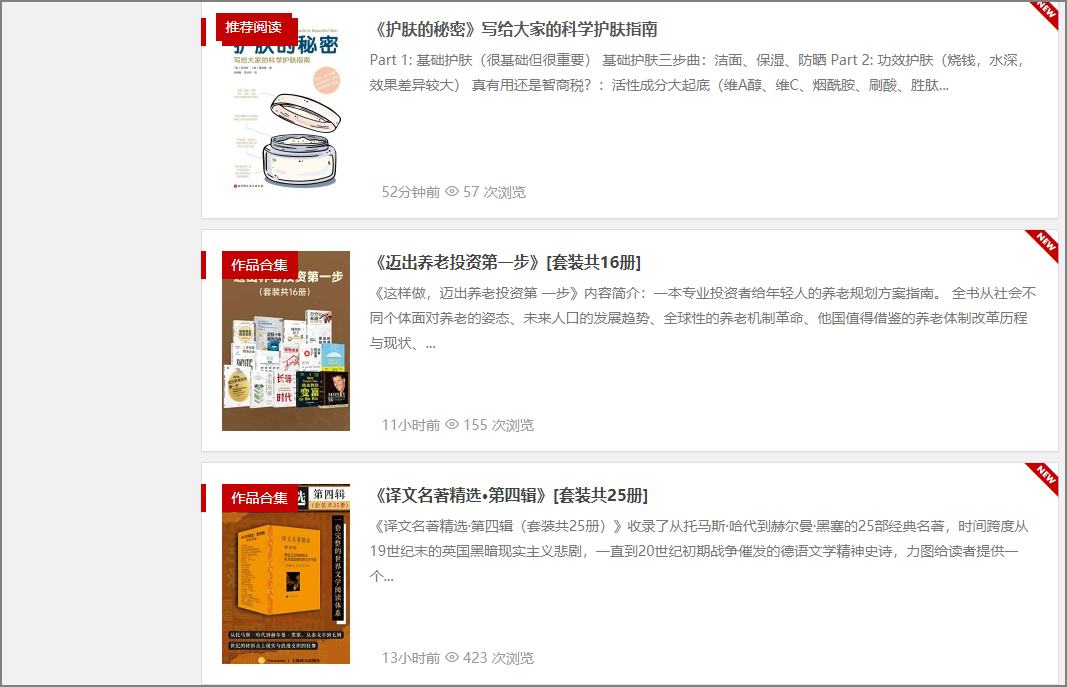Click the eye views icon beside 423 次浏览
This screenshot has width=1067, height=687.
pos(452,658)
